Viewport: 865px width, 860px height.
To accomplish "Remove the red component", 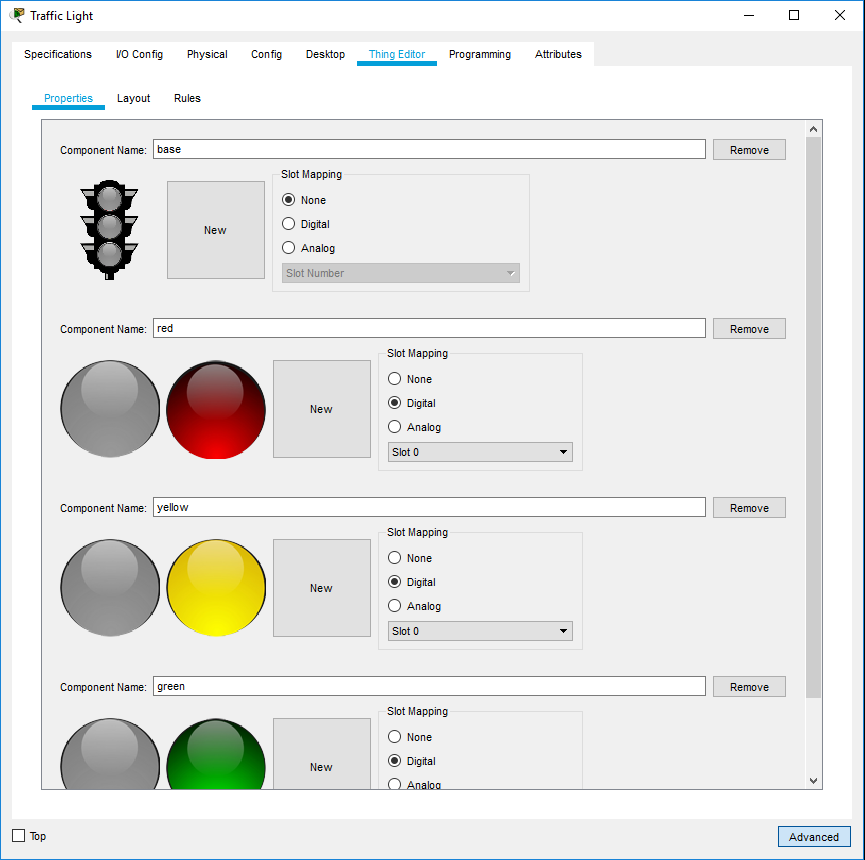I will 749,329.
